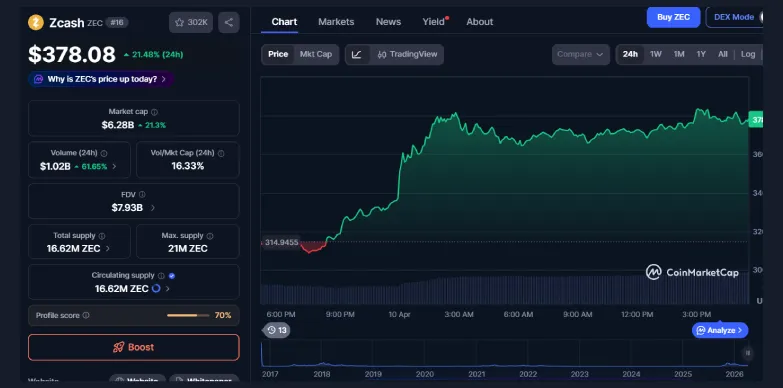Screen dimensions: 783x388
Task: Click the 16.33% Vol/Mkt Cap value
Action: pos(188,166)
